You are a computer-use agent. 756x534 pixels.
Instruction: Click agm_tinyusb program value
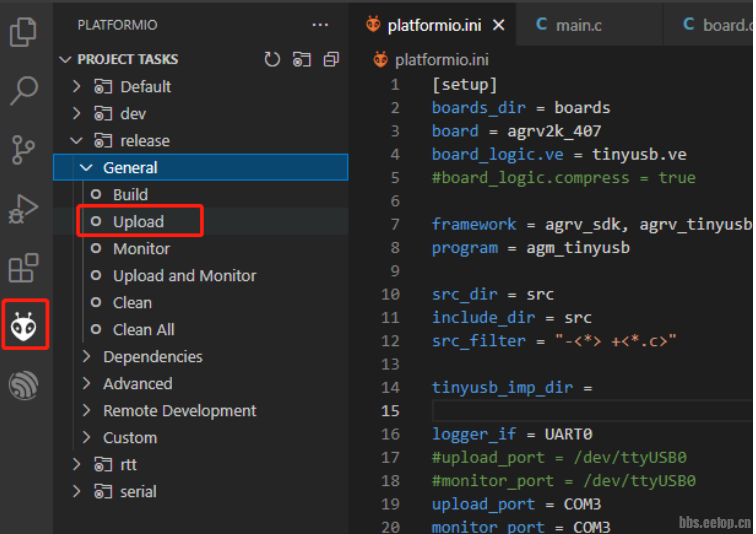[x=578, y=248]
